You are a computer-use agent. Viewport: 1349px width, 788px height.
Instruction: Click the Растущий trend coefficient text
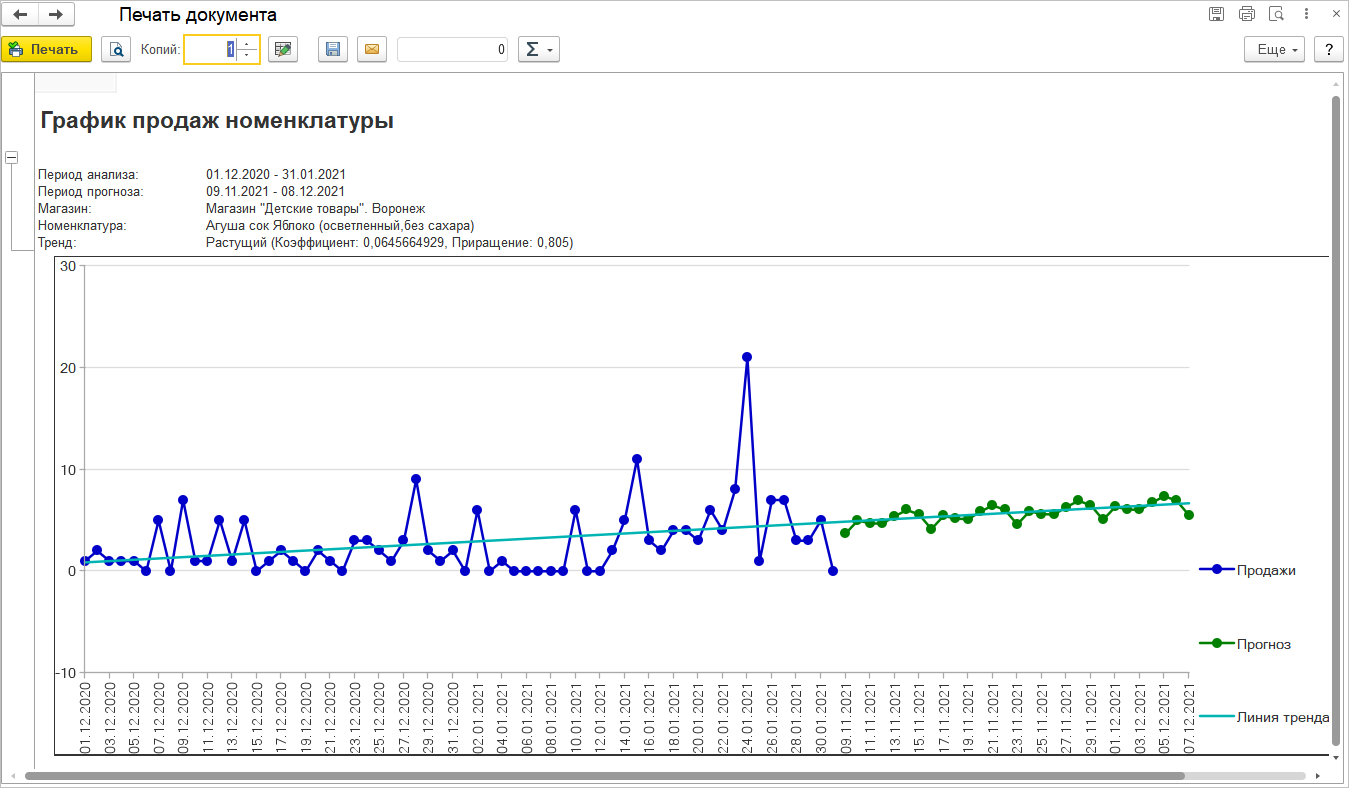[389, 242]
